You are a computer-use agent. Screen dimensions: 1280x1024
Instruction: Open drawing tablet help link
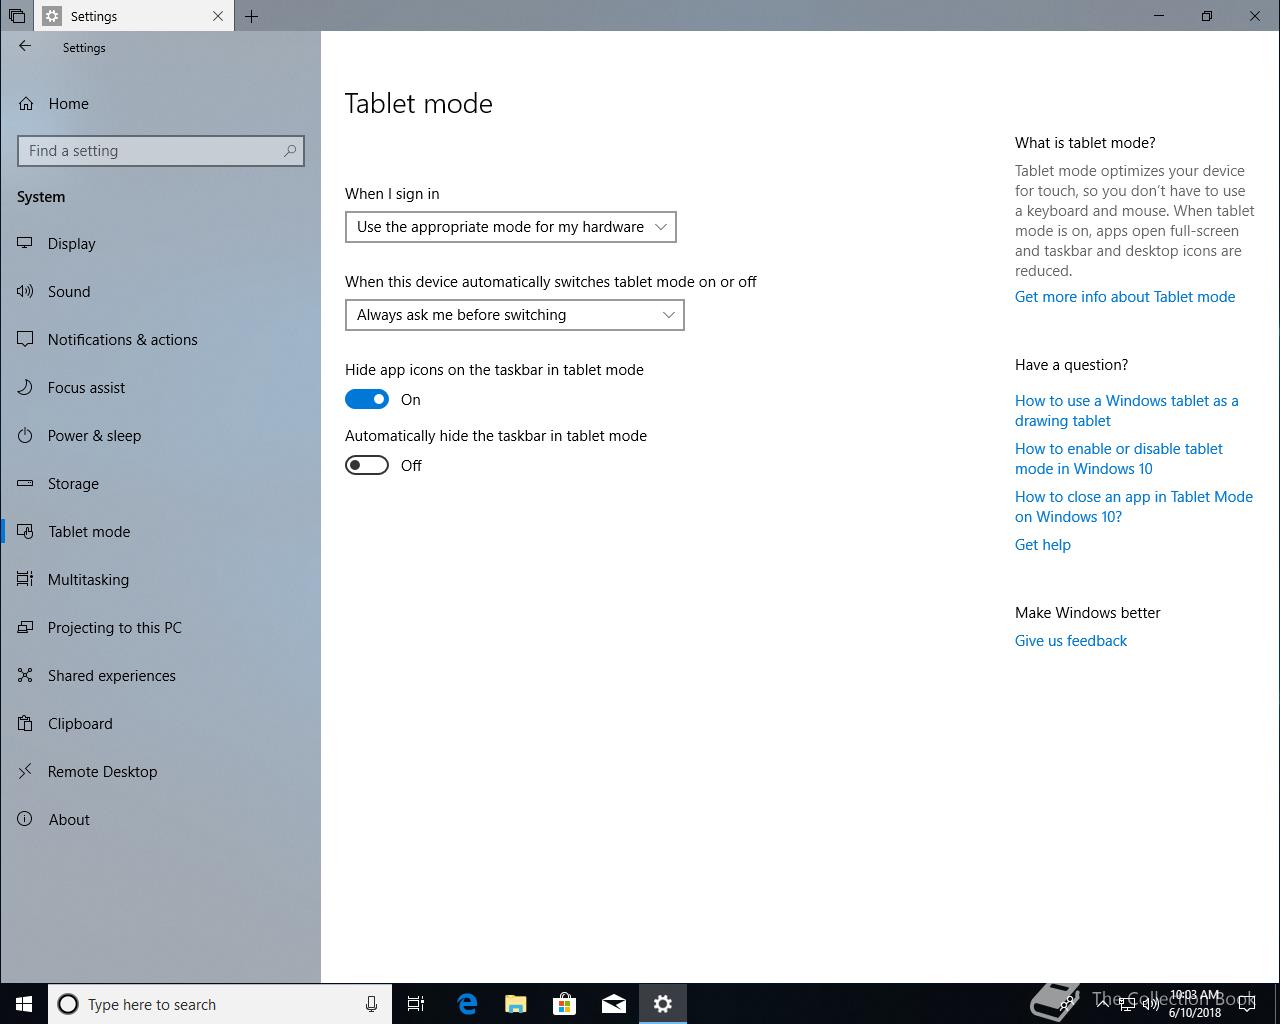(x=1127, y=411)
